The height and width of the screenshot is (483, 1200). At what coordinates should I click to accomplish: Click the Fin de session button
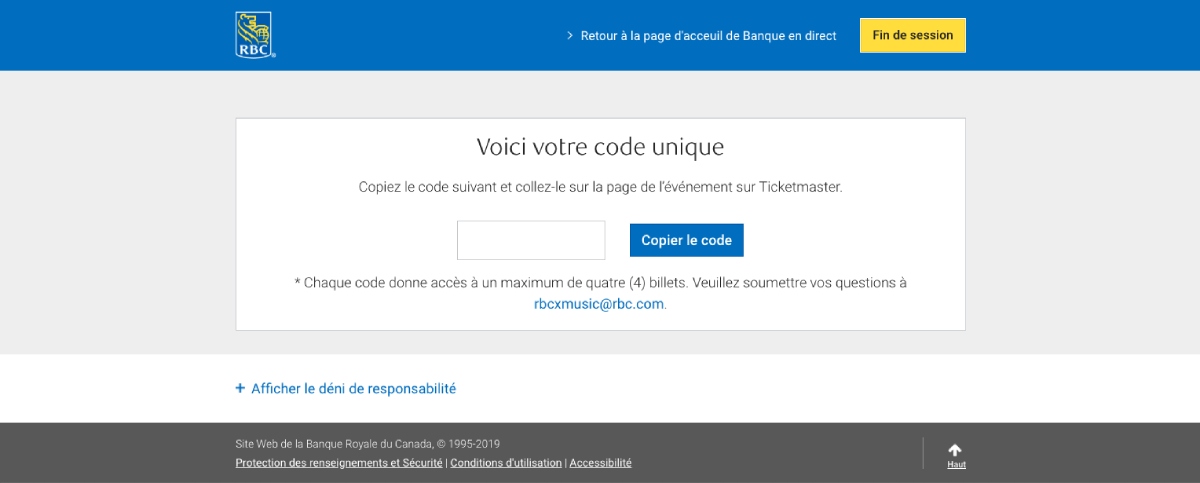(x=913, y=35)
